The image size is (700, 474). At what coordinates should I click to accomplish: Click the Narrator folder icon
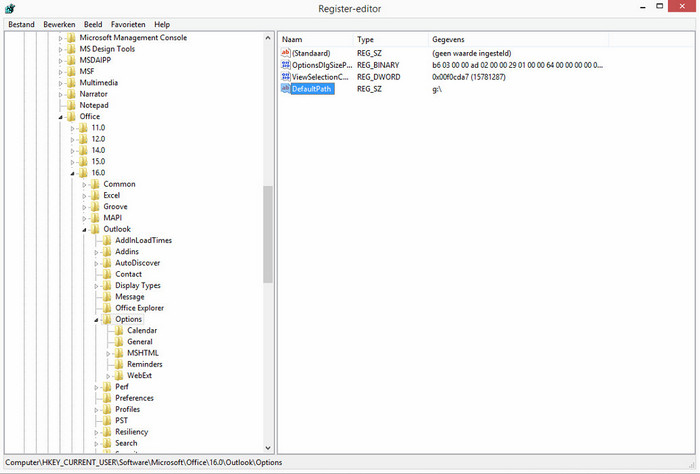pyautogui.click(x=71, y=94)
